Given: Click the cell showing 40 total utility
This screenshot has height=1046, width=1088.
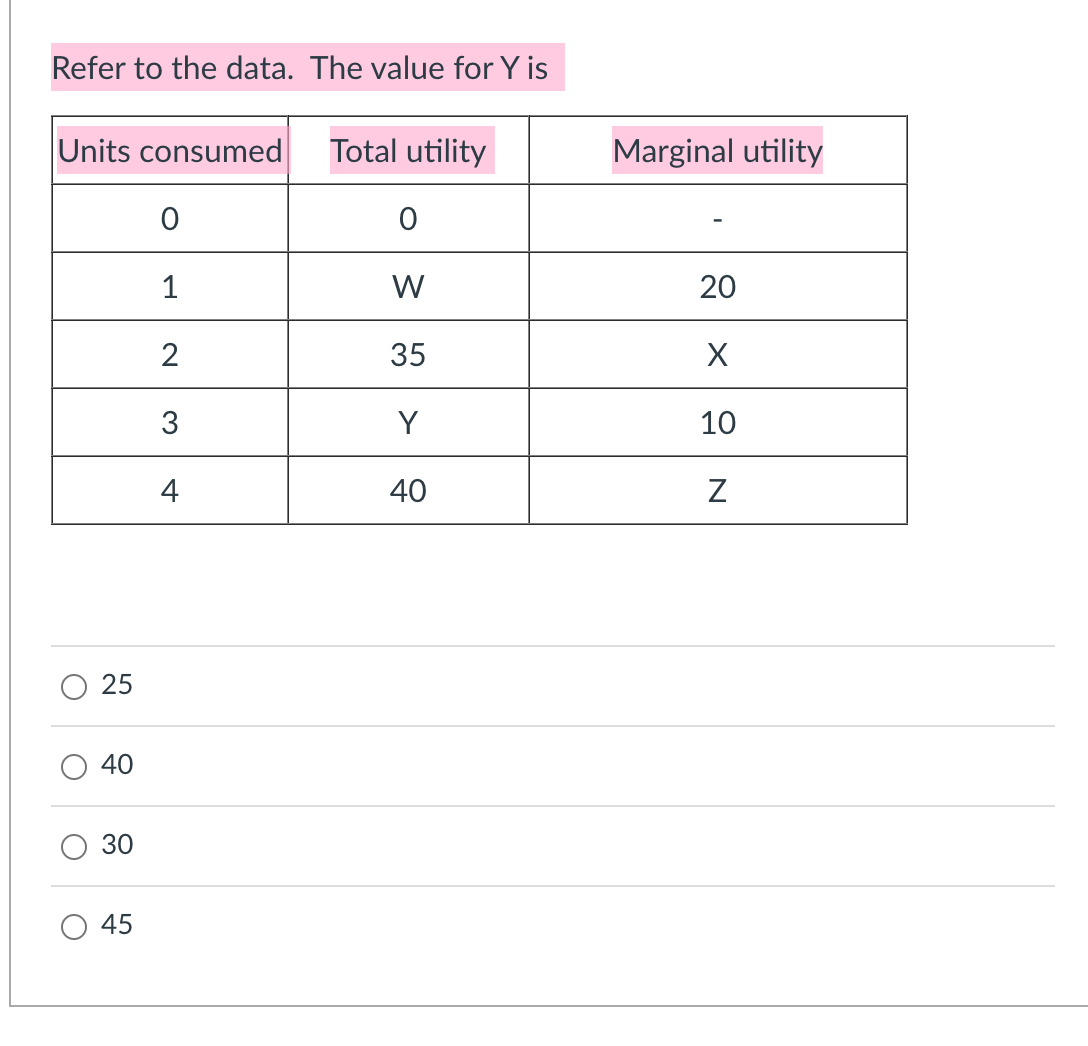Looking at the screenshot, I should point(408,490).
